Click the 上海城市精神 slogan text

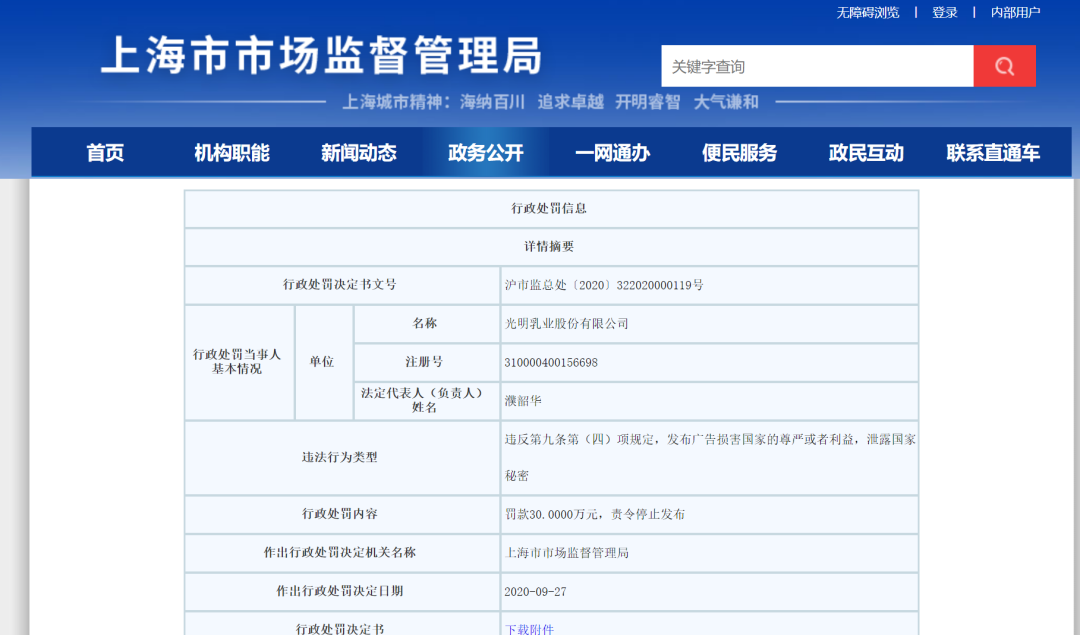(550, 102)
